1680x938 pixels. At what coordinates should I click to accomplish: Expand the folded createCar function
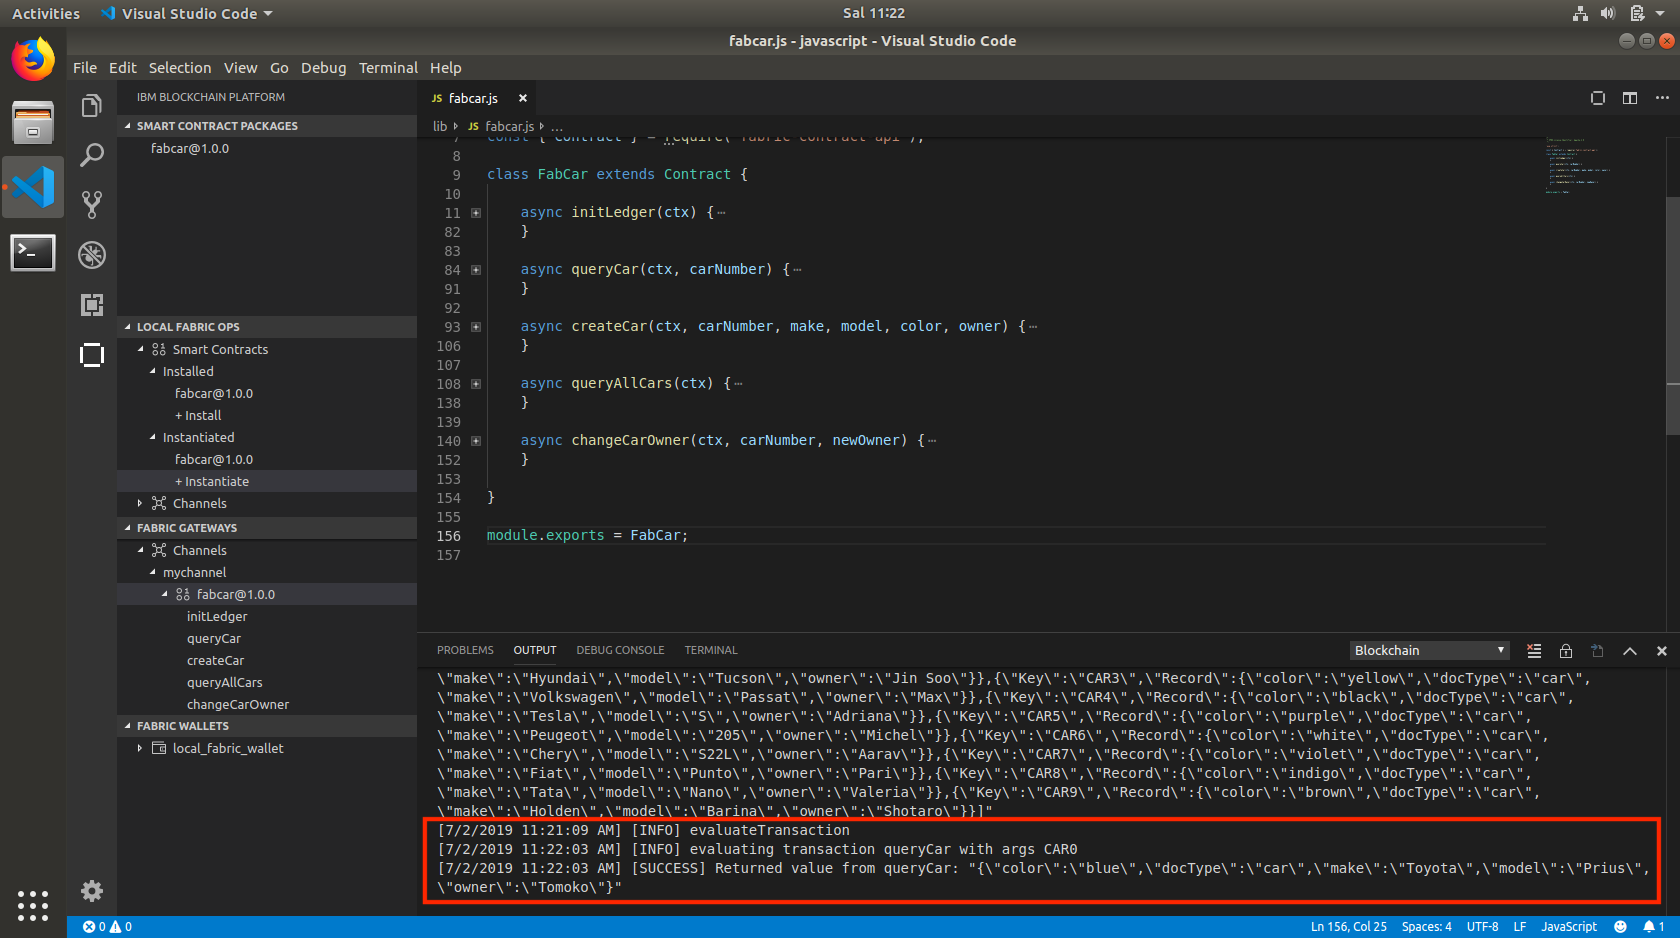point(476,327)
